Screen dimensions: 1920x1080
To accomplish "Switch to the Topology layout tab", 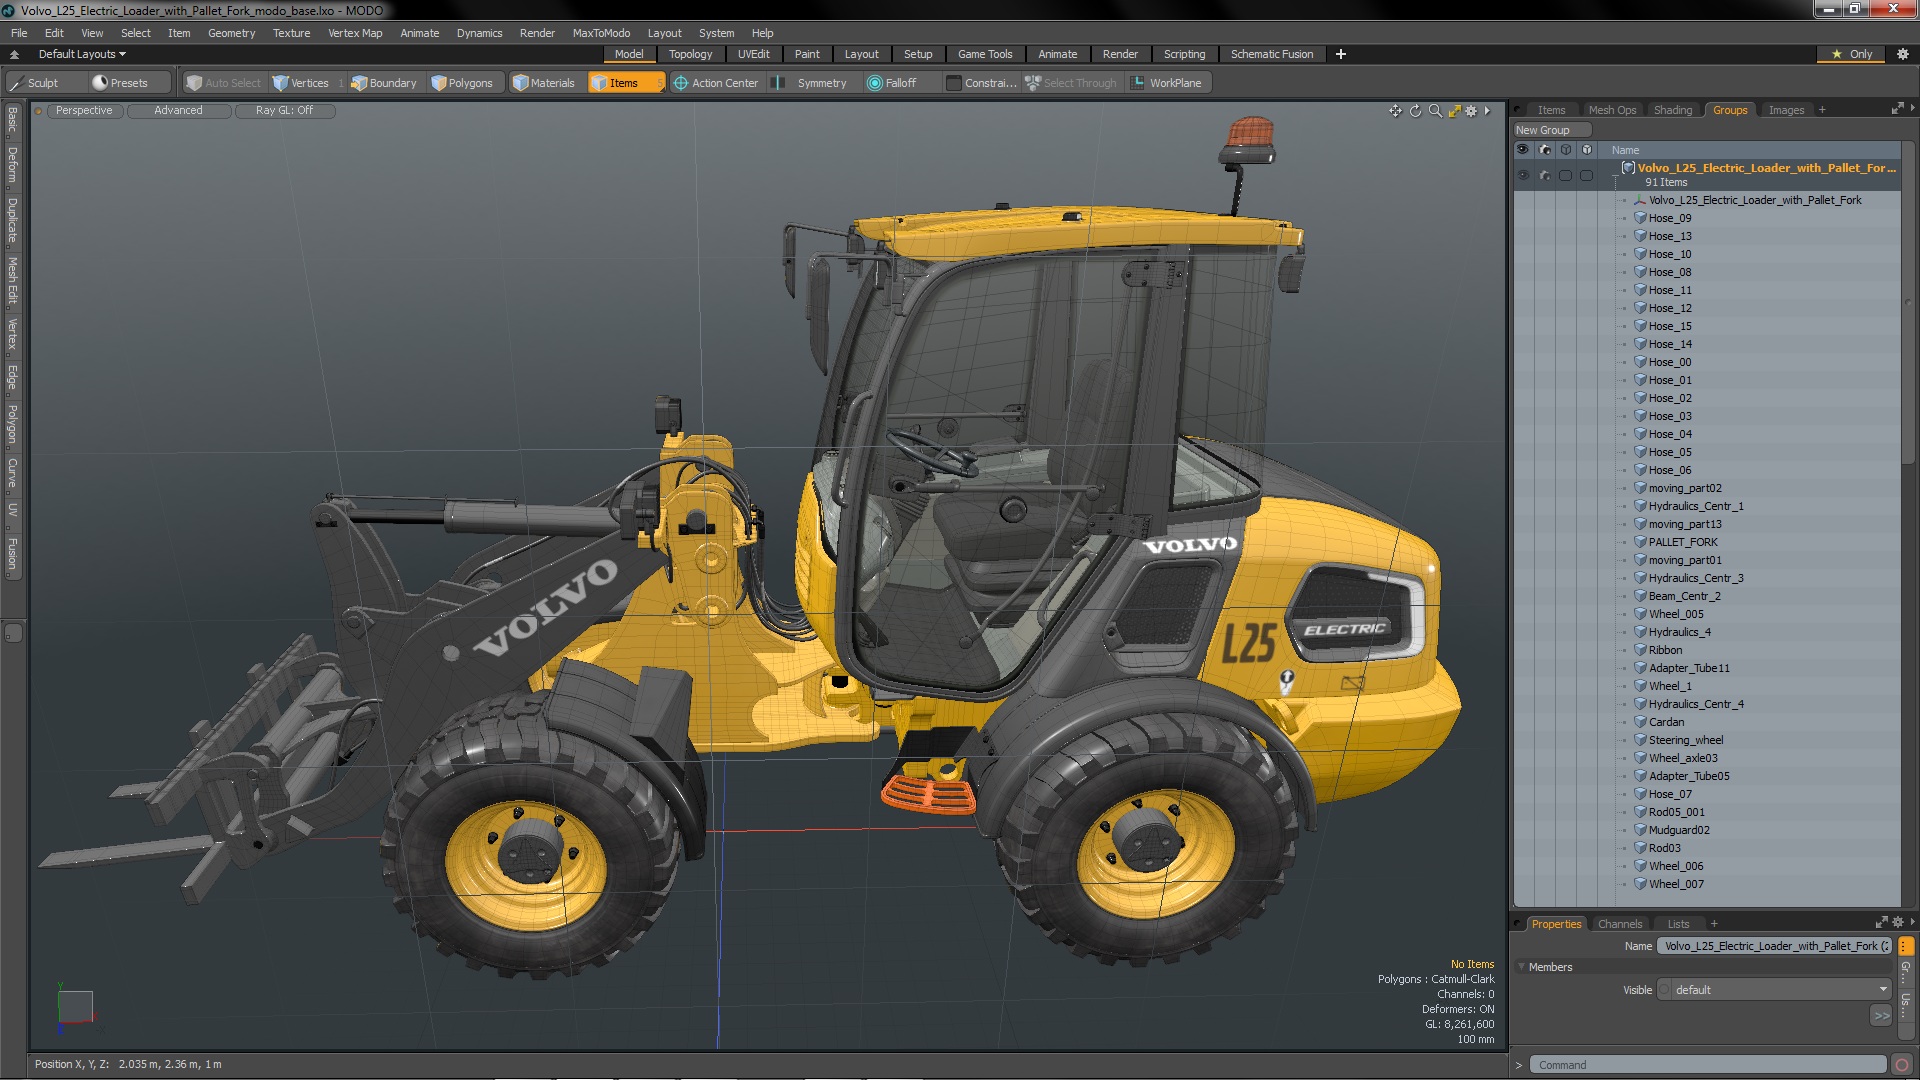I will coord(690,54).
